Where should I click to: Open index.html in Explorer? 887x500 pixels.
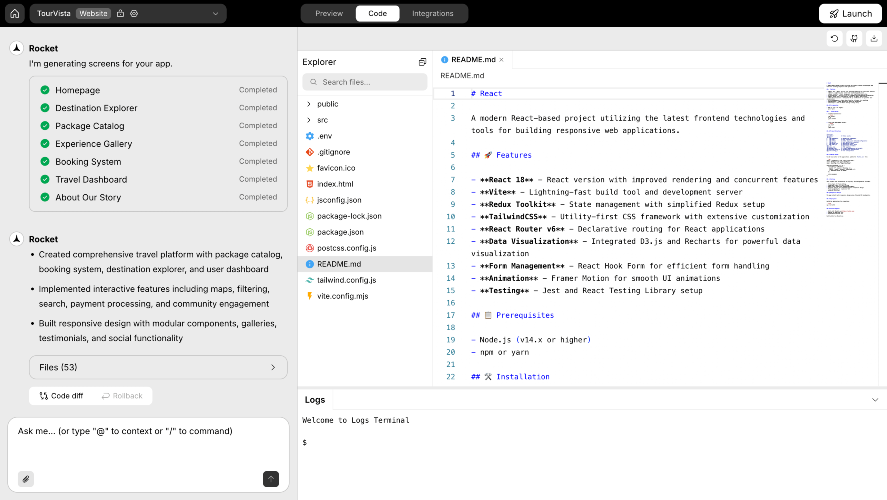coord(365,184)
